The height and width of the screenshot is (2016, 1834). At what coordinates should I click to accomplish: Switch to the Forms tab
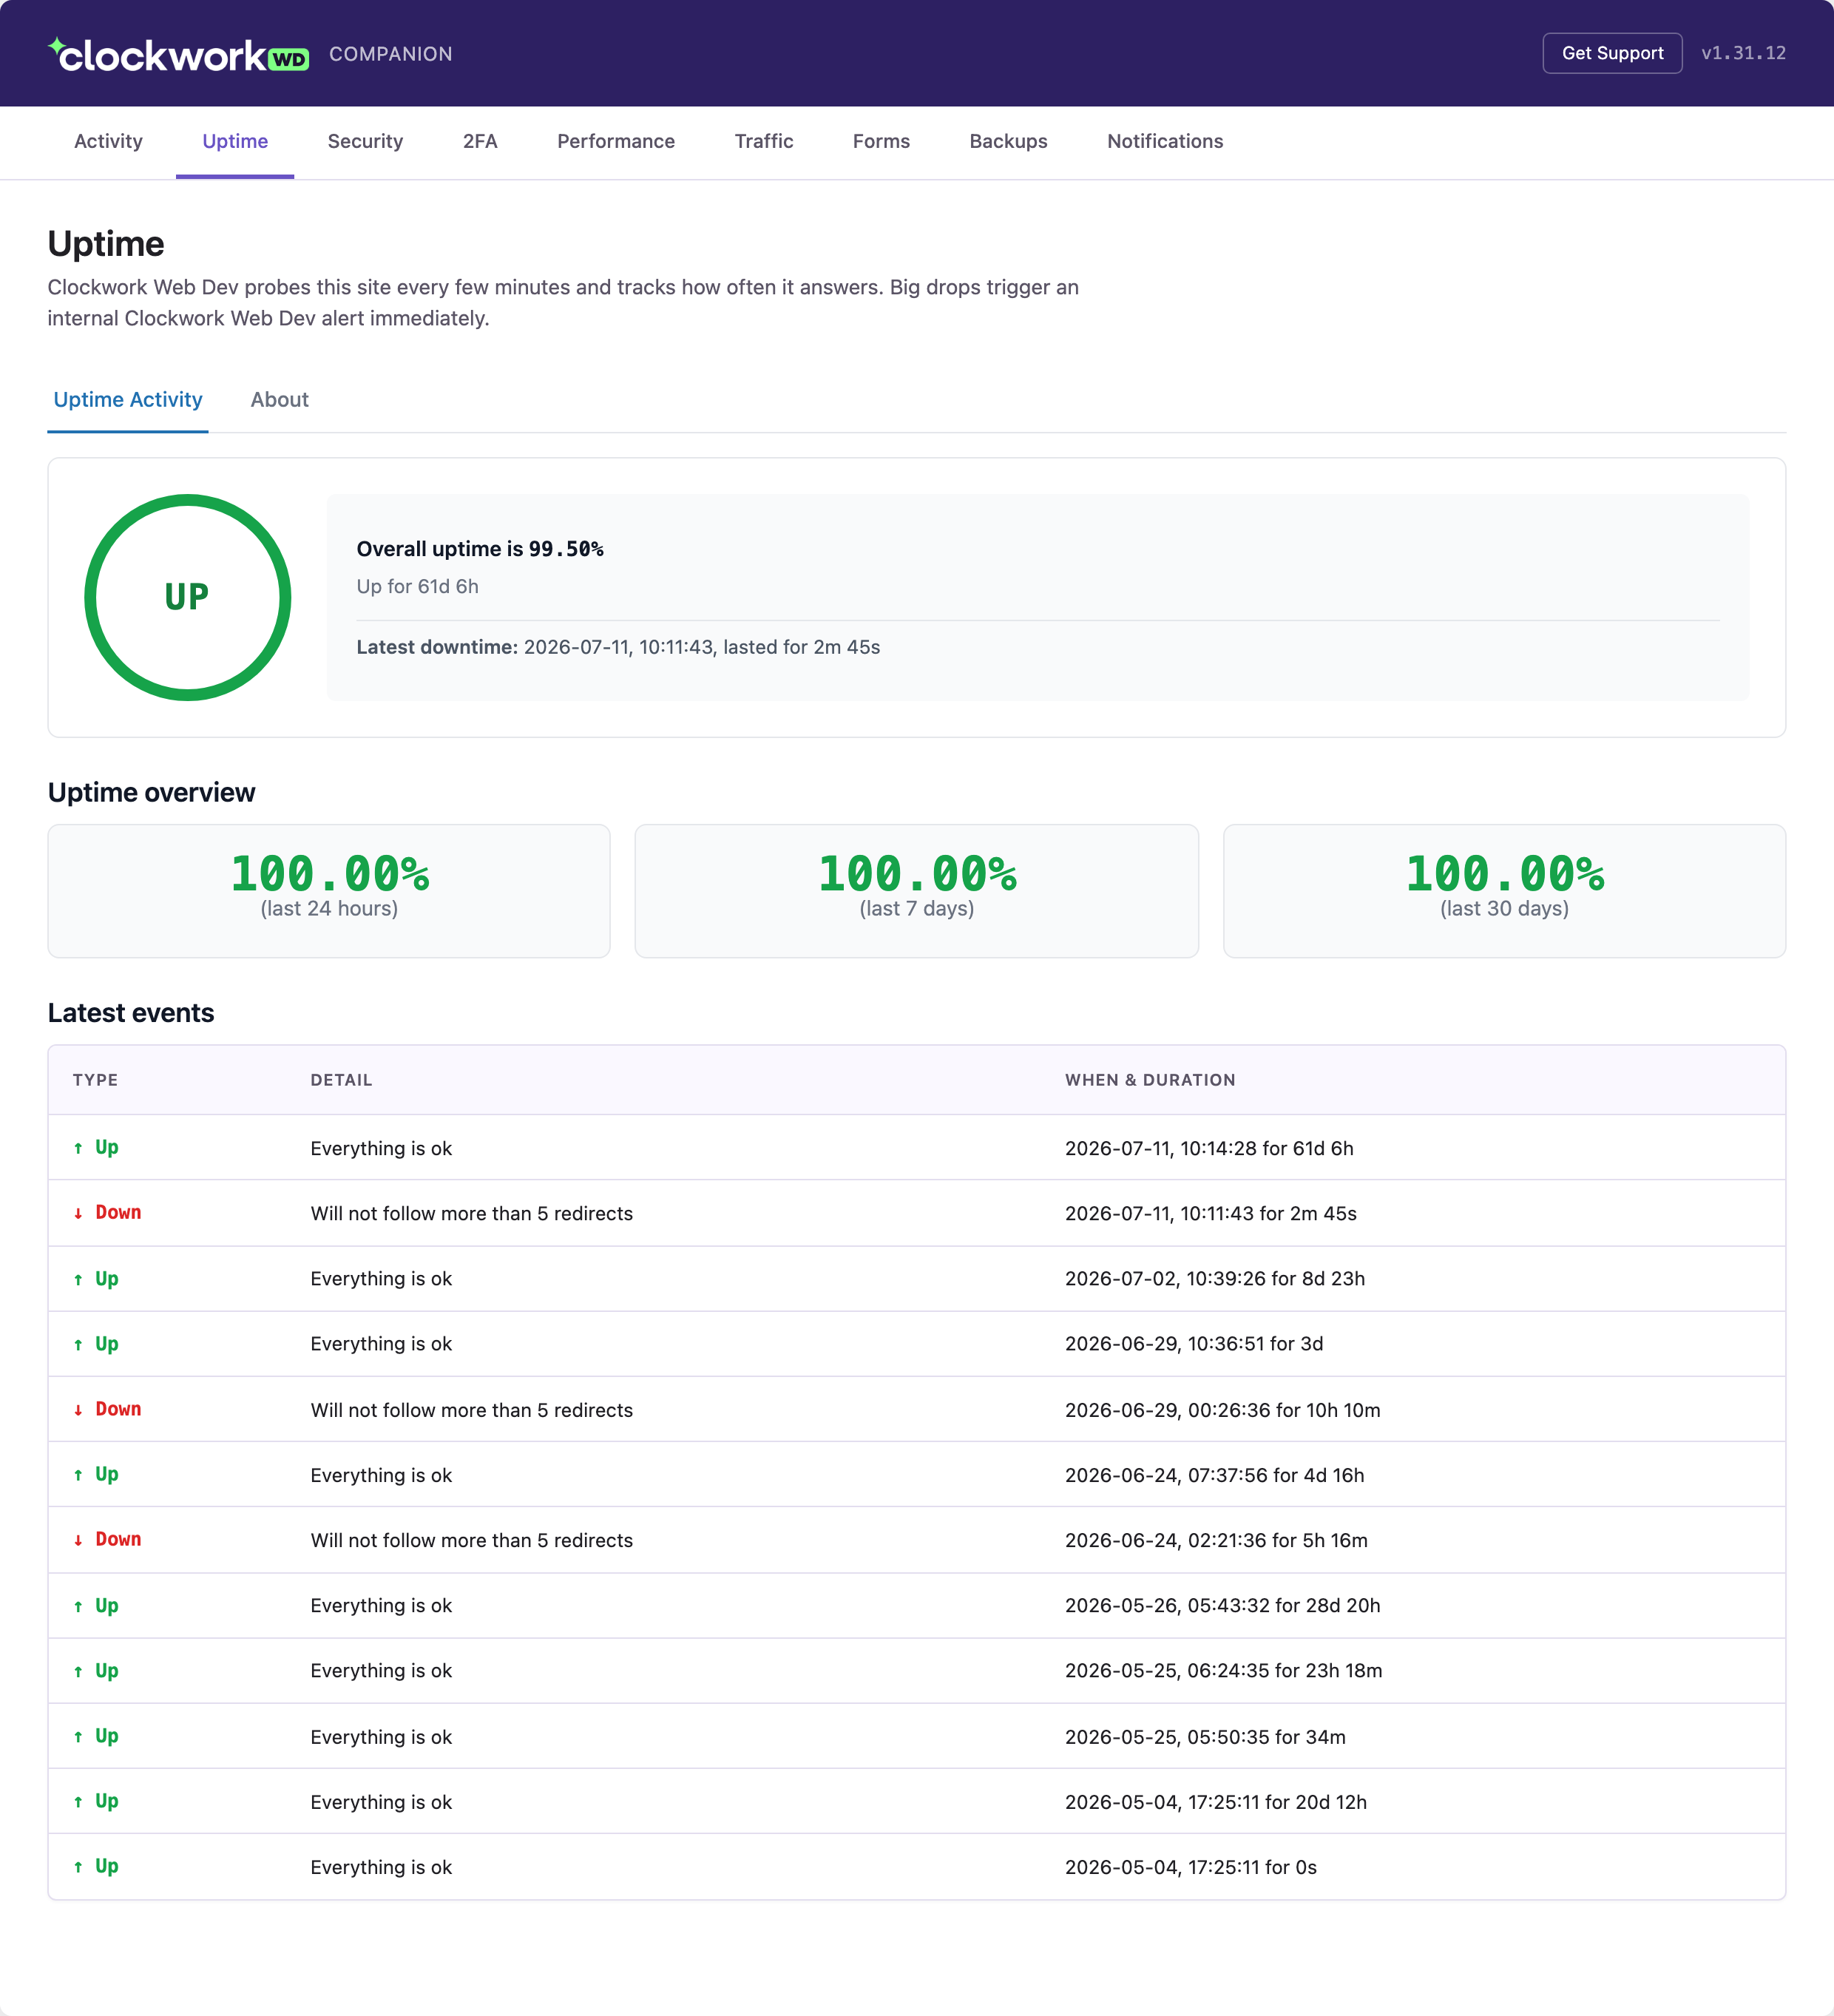tap(881, 141)
